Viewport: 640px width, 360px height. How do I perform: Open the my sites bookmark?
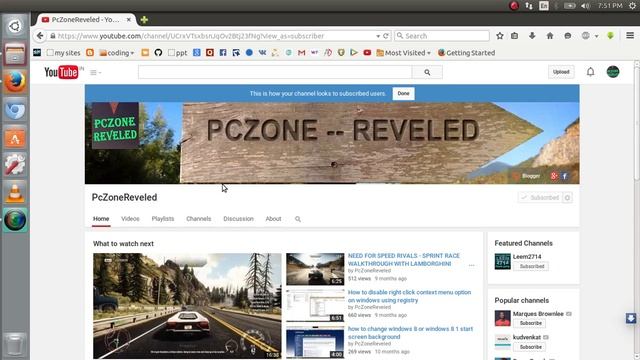pyautogui.click(x=63, y=53)
